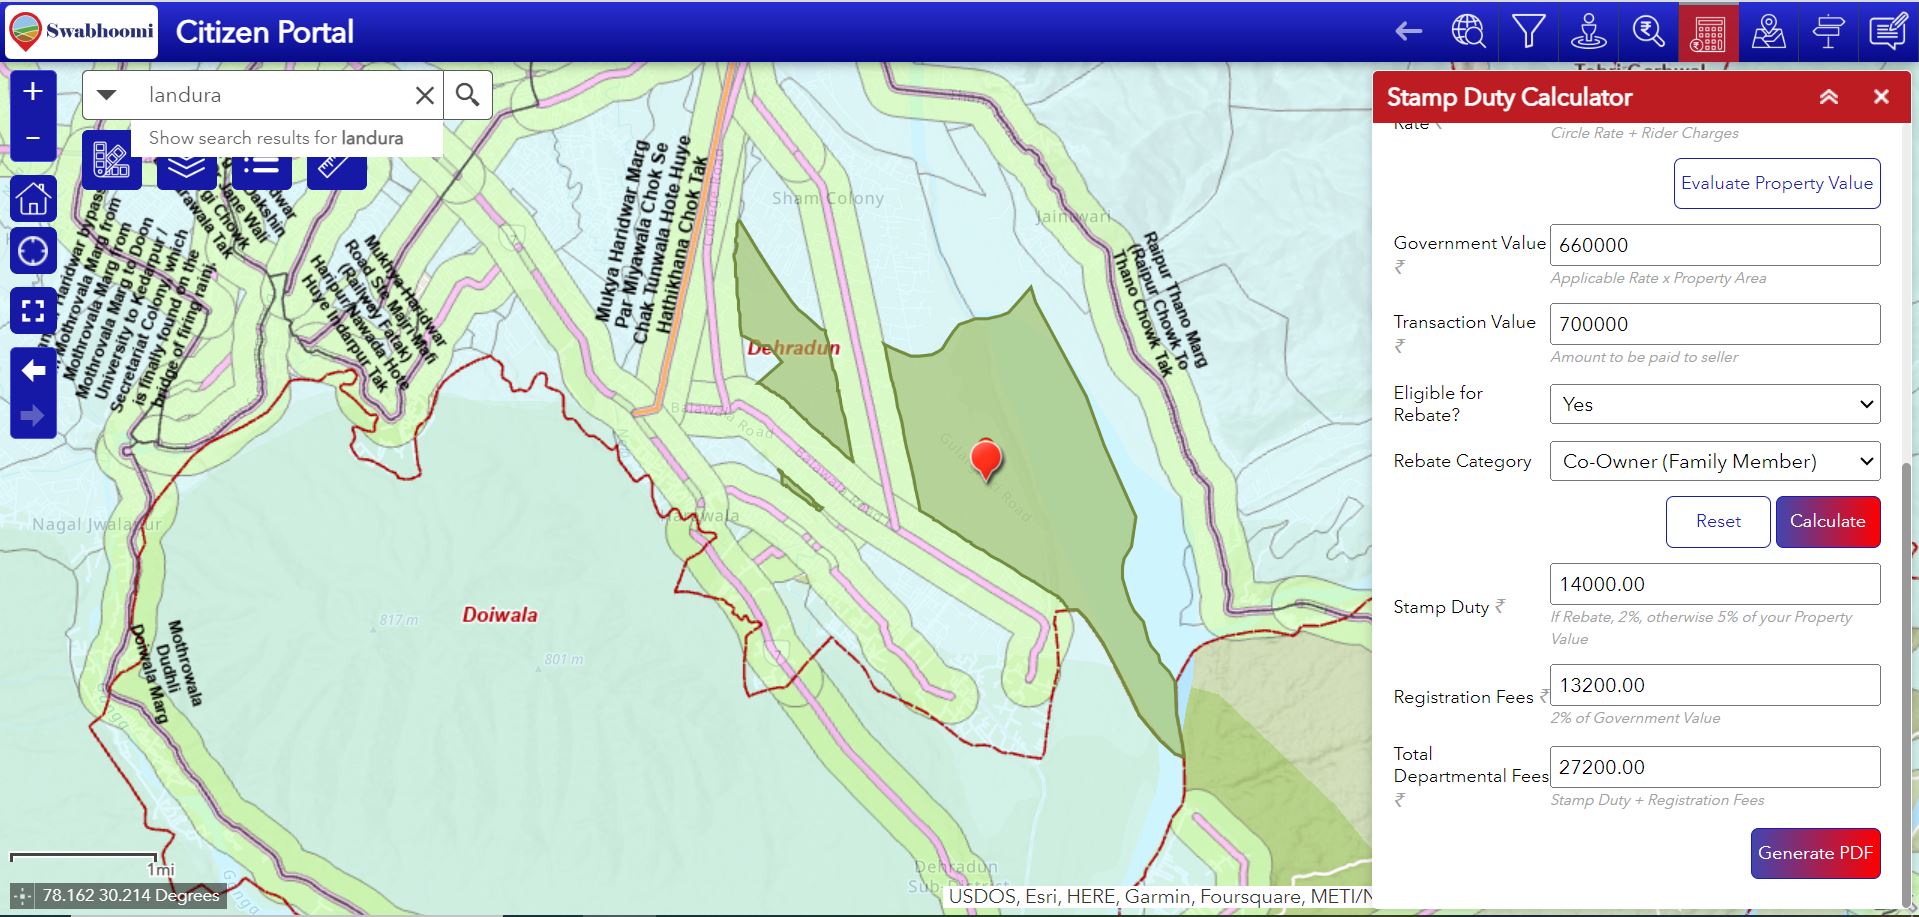Open search source dropdown arrow

pos(107,95)
